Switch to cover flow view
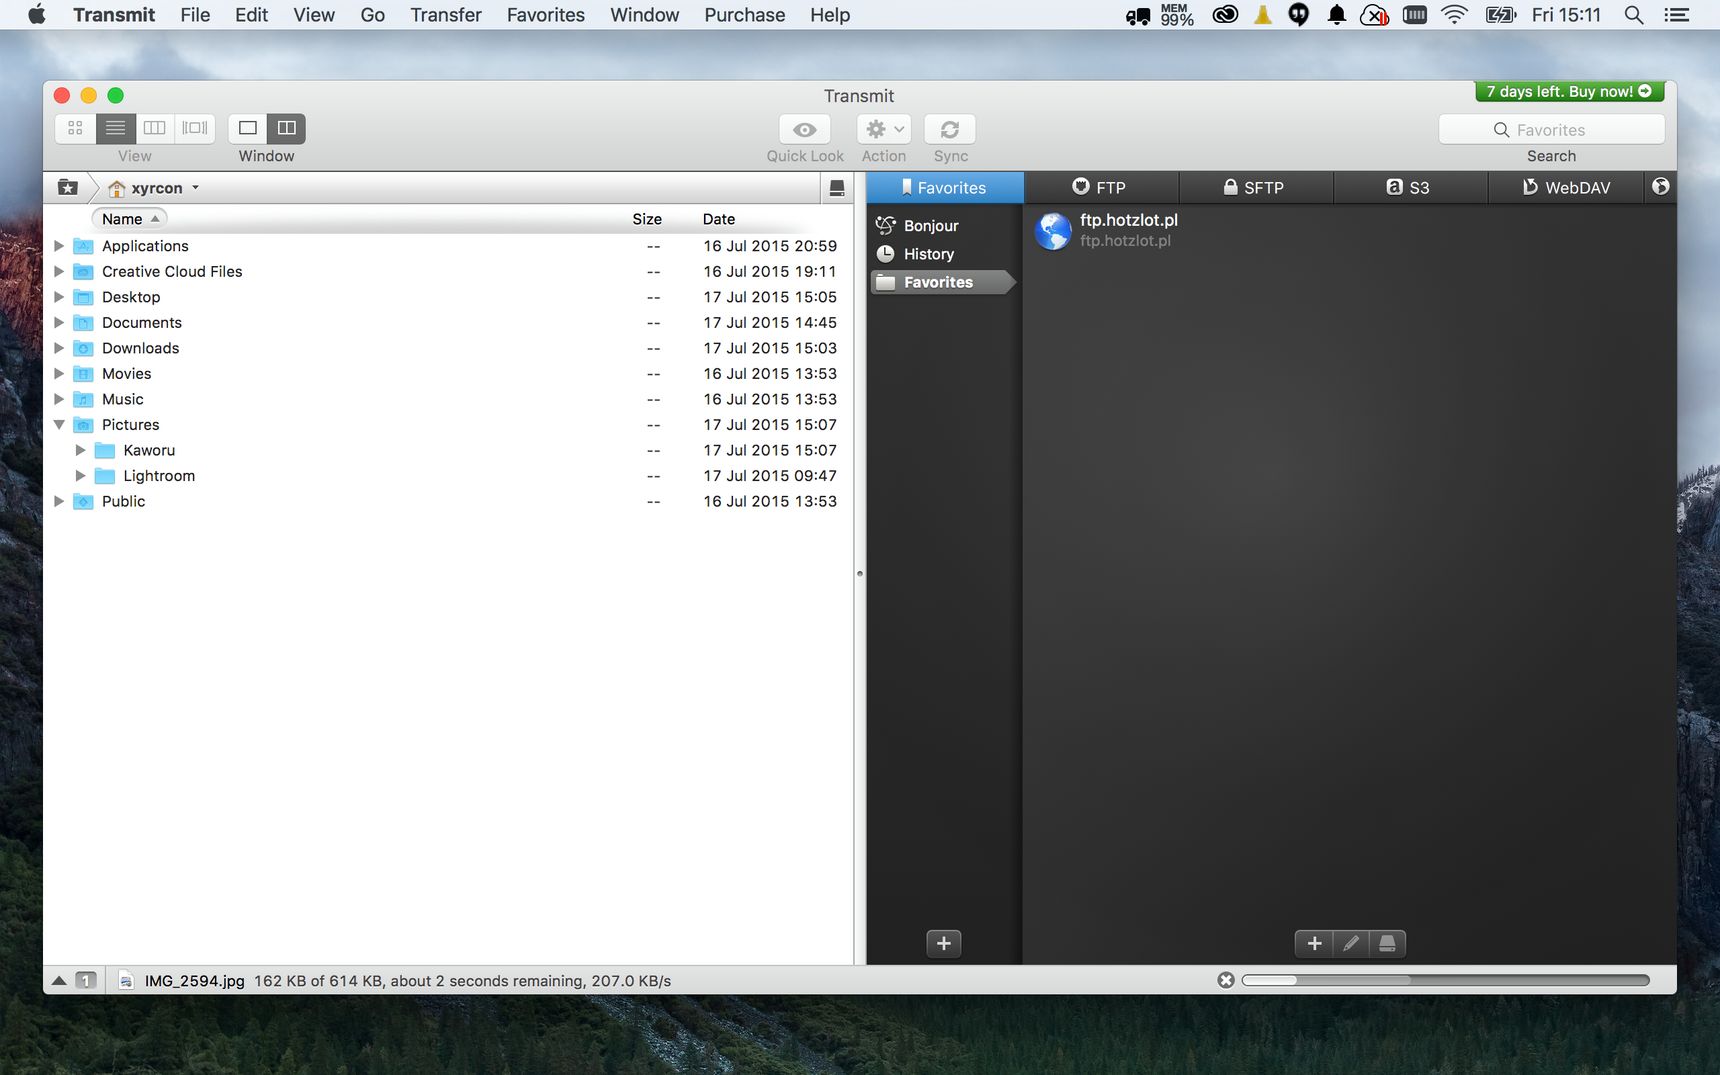 [195, 128]
